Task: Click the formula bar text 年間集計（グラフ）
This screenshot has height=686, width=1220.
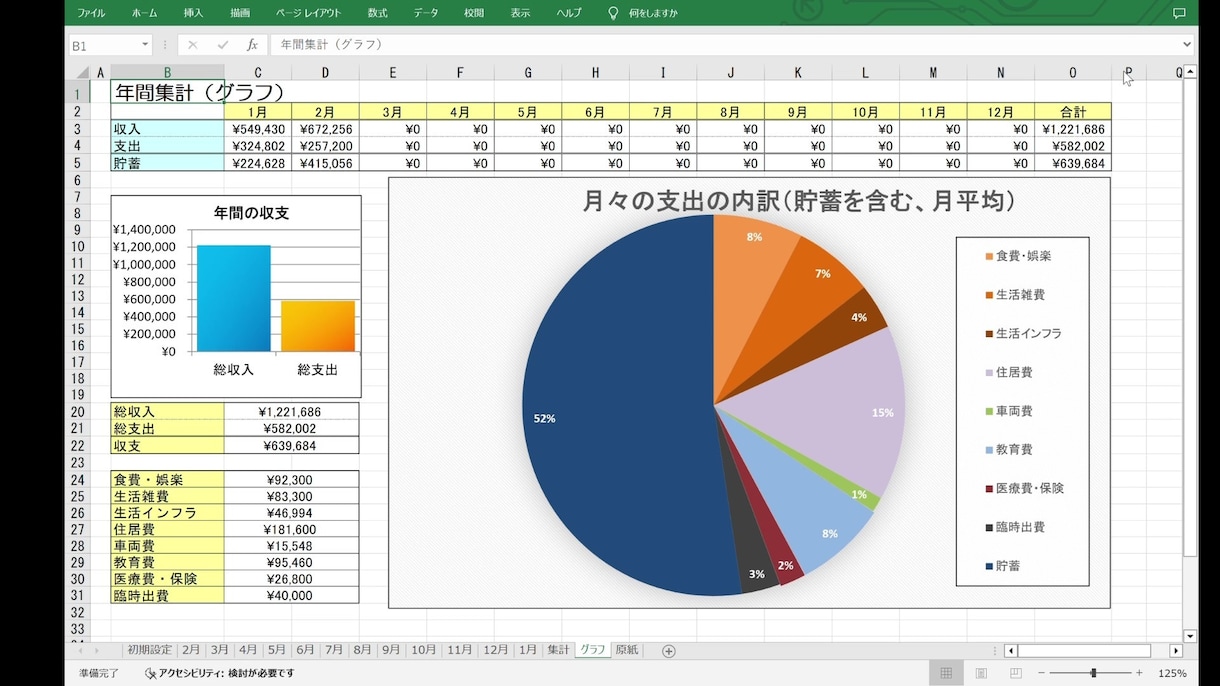Action: 331,45
